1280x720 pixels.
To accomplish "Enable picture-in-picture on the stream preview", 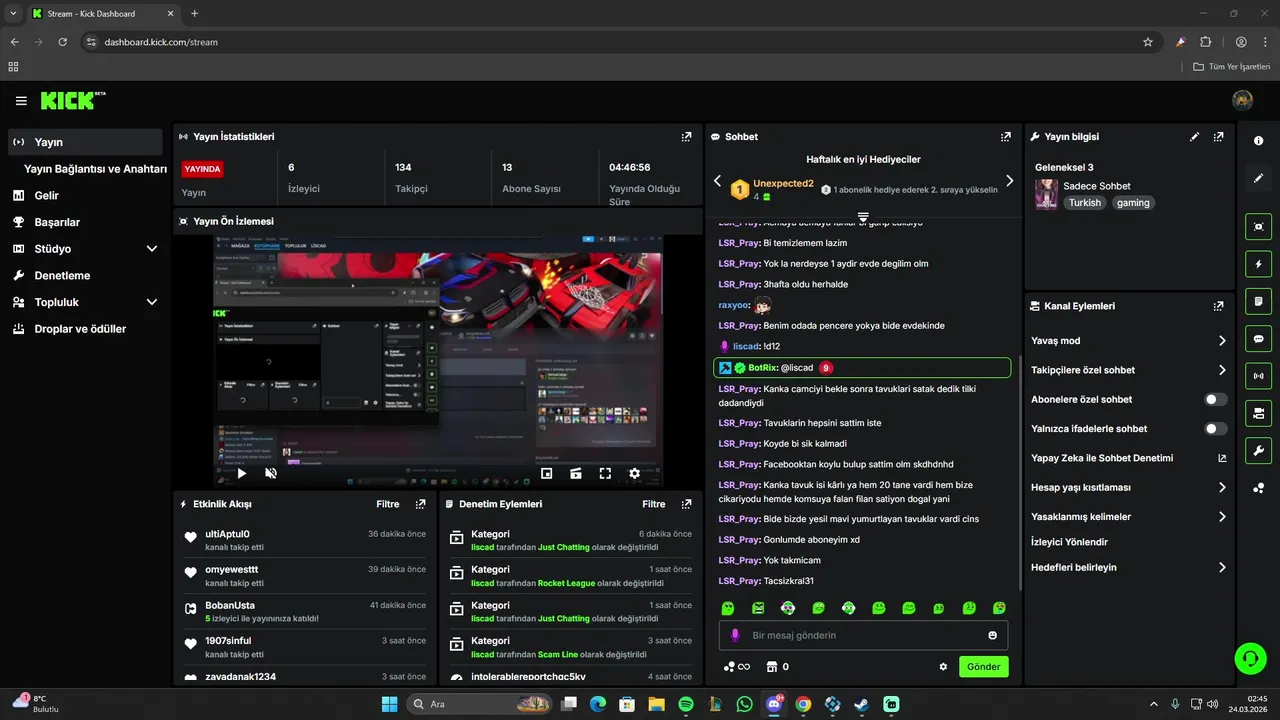I will point(547,474).
